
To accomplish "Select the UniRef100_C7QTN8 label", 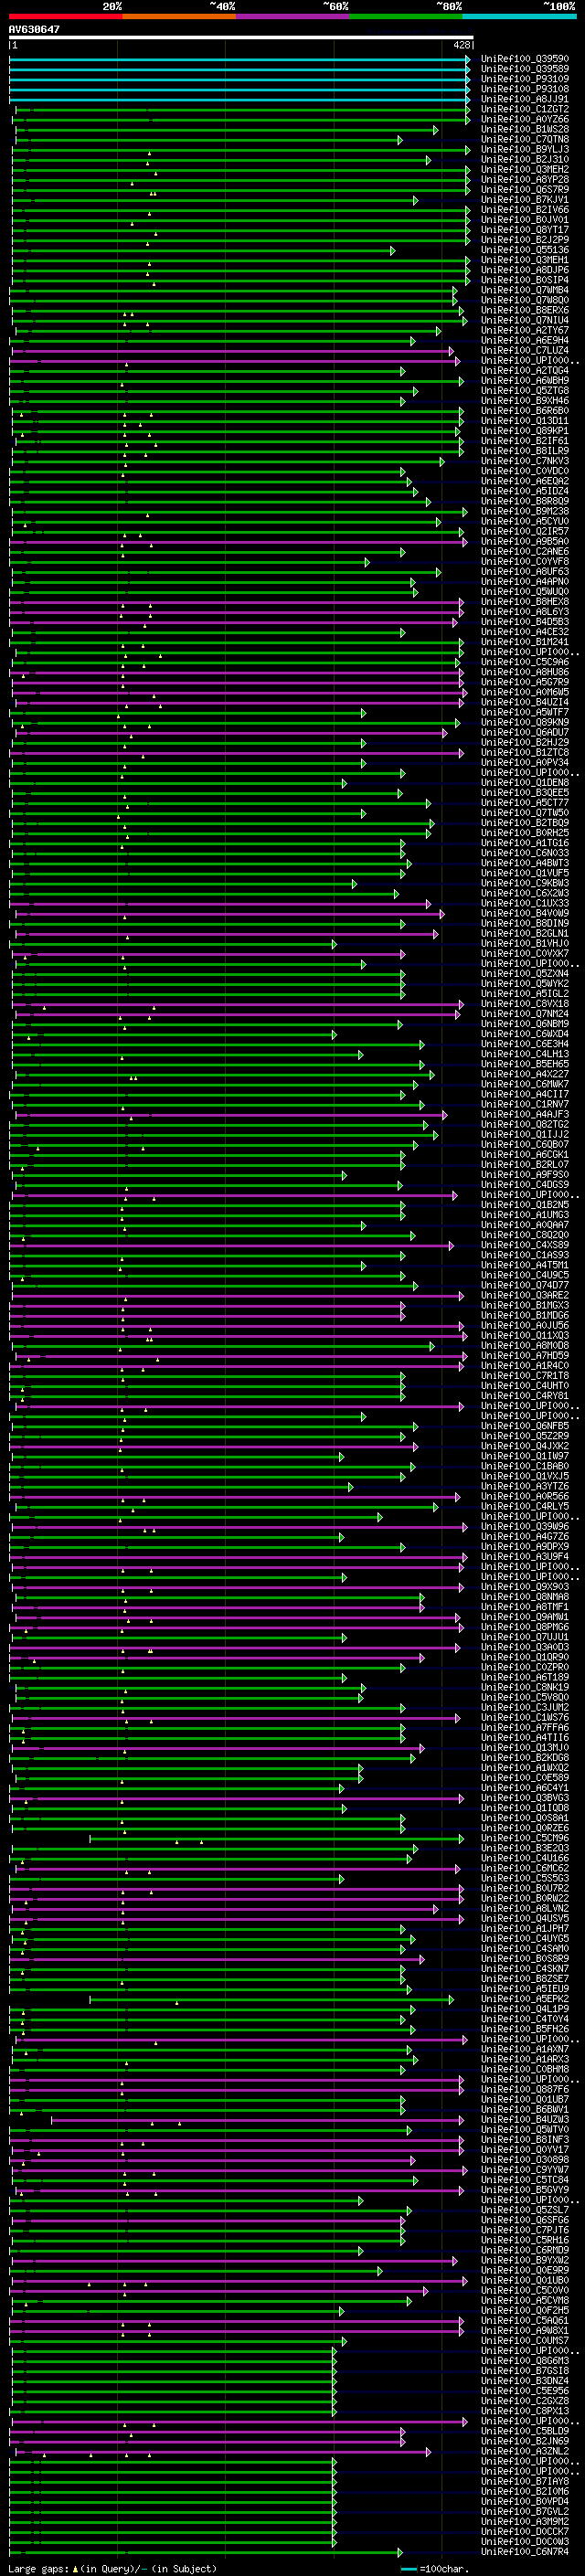I will point(525,139).
